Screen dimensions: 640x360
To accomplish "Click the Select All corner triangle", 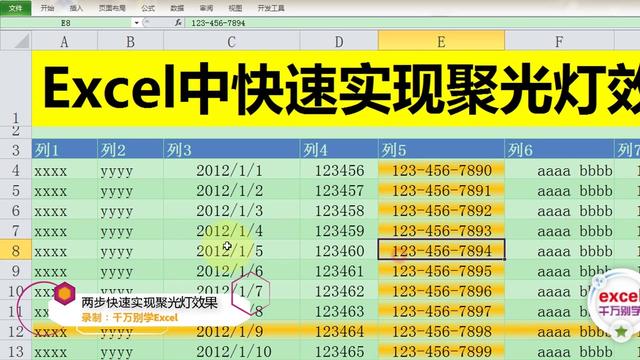I will coord(16,41).
